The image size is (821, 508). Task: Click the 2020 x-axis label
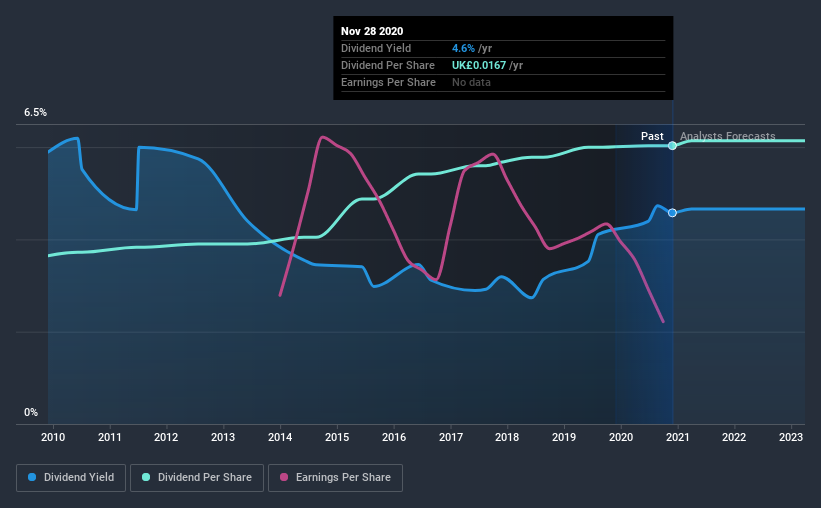pos(621,437)
